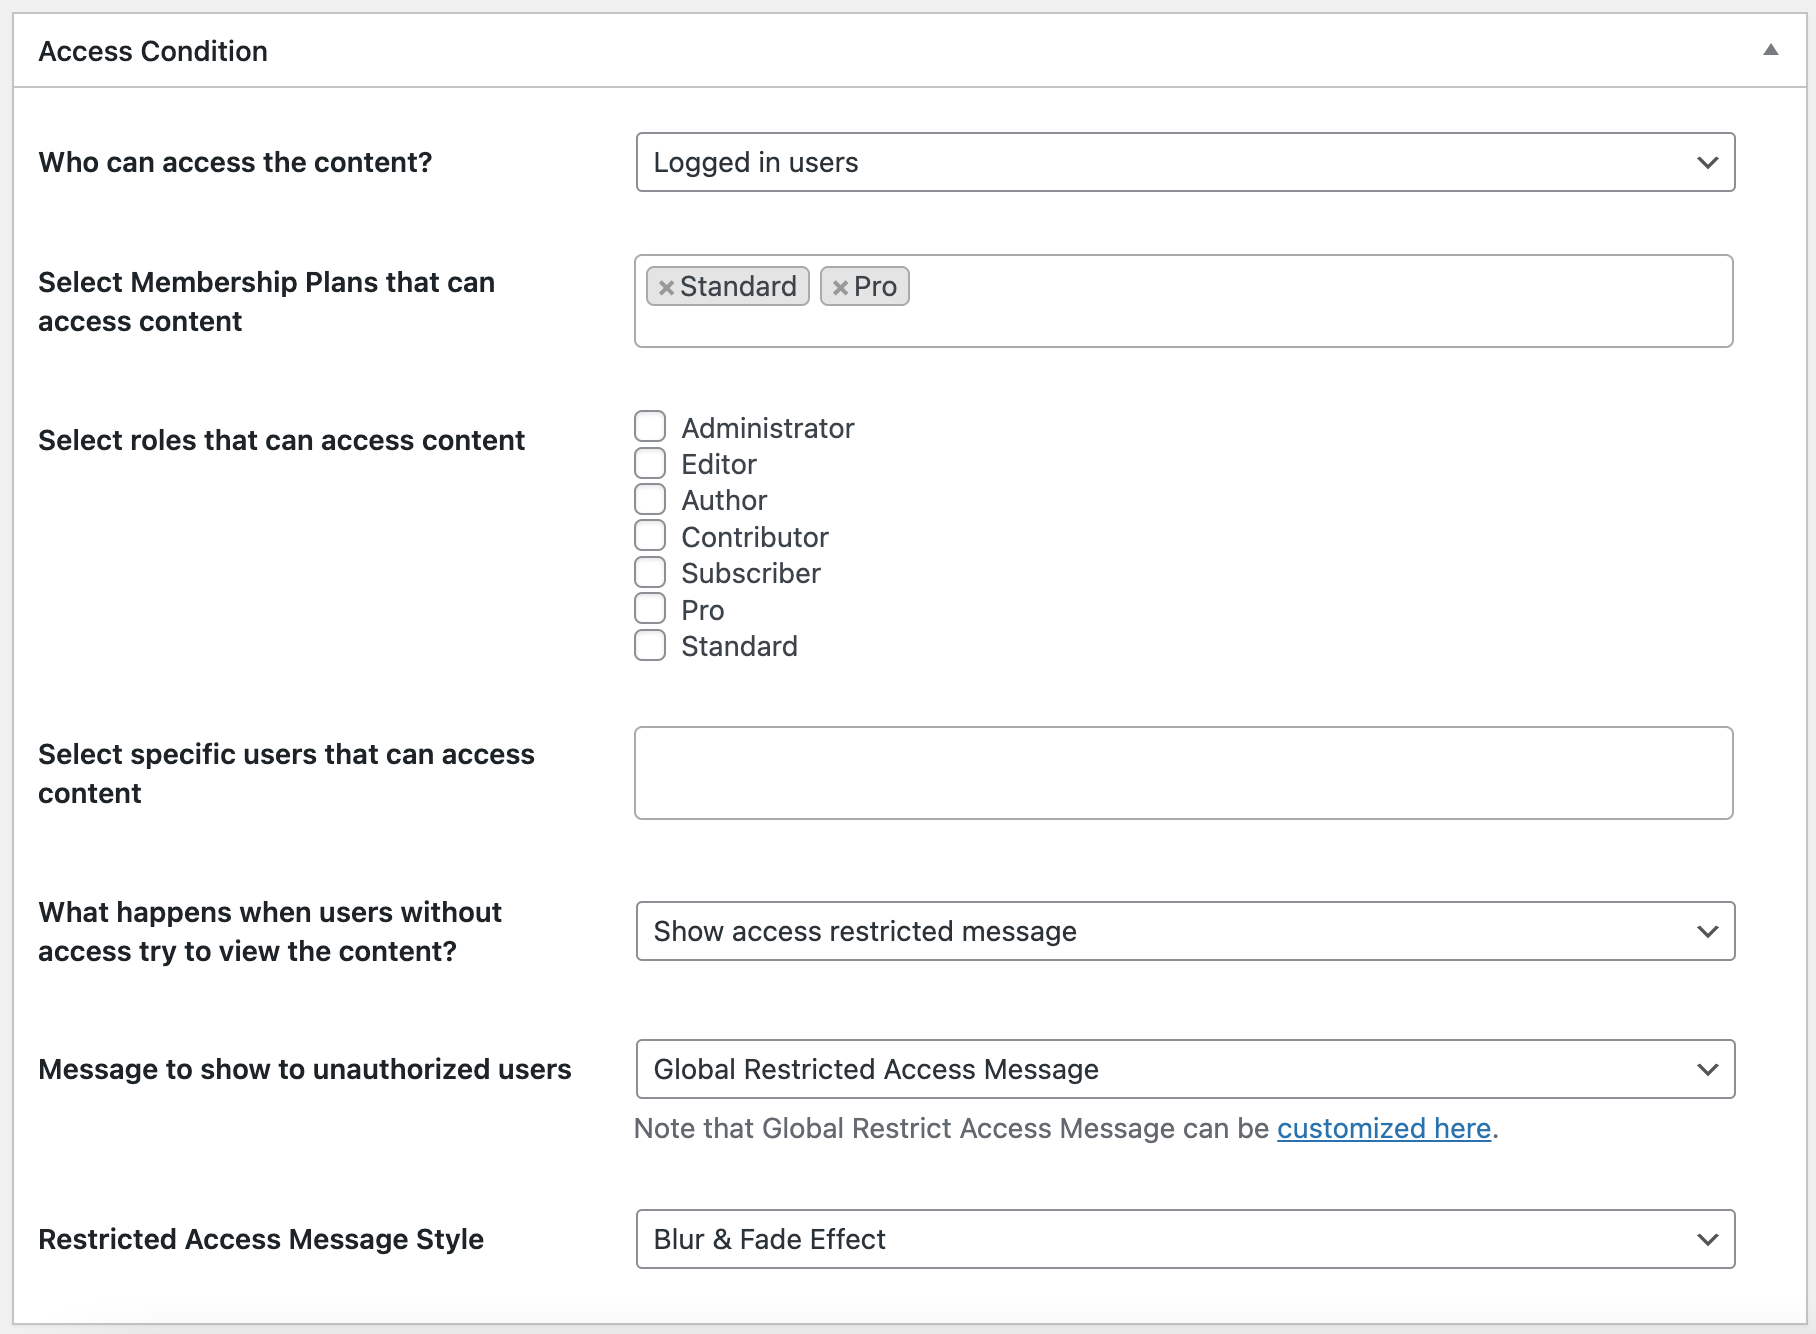Click the Administrator role label text
The image size is (1816, 1334).
768,428
